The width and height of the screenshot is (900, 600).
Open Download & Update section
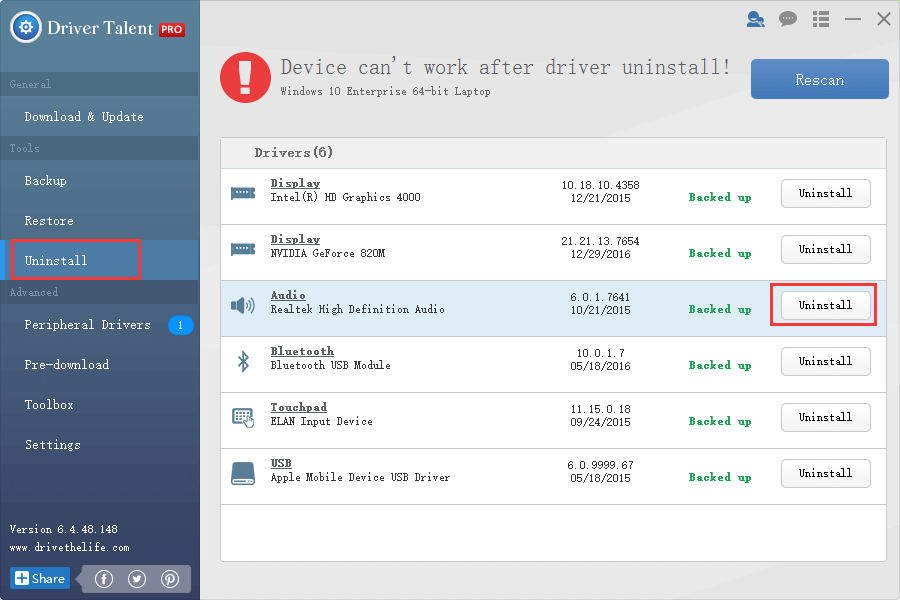click(100, 117)
